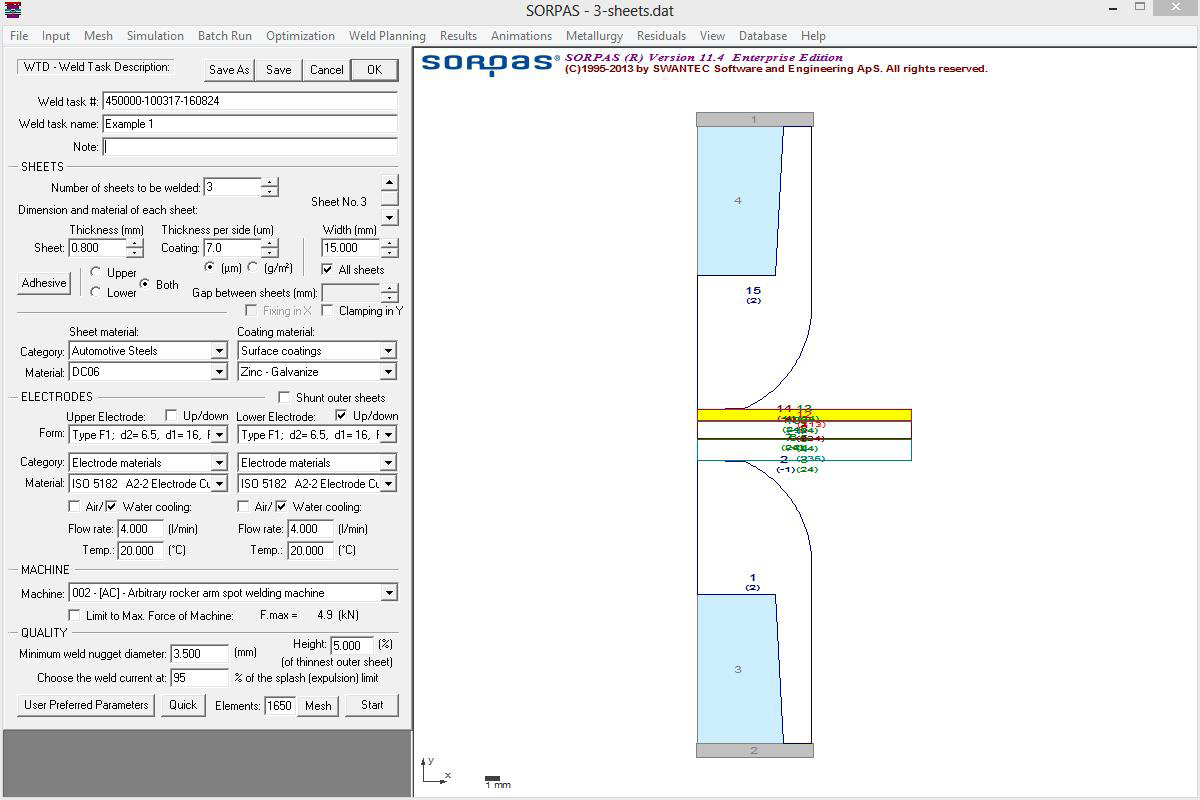The width and height of the screenshot is (1200, 800).
Task: Open the Zinc - Galvanize coating dropdown
Action: (x=388, y=372)
